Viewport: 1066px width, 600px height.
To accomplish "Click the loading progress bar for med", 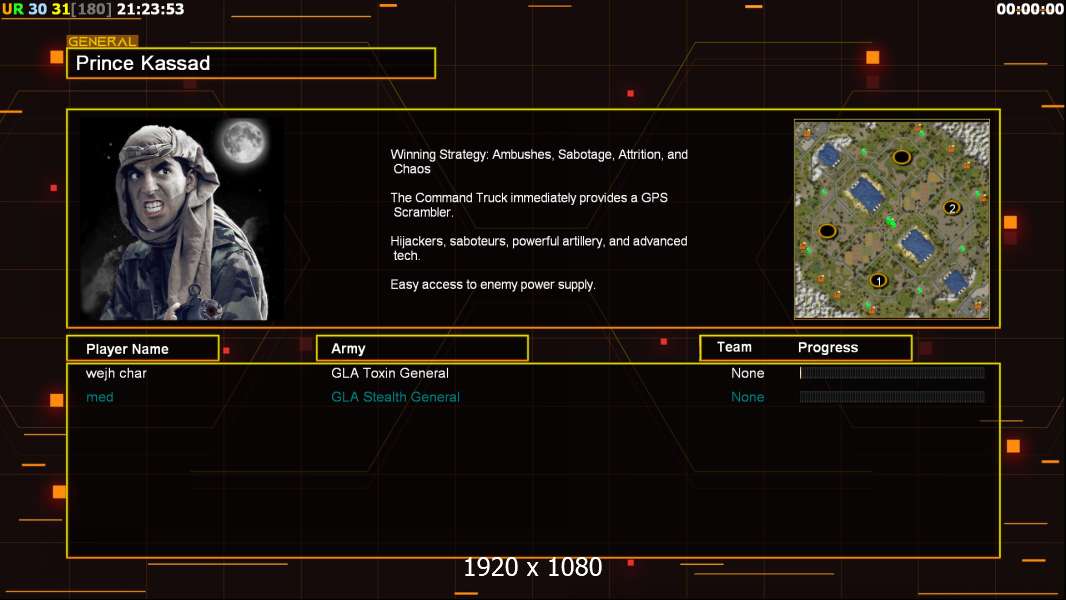I will click(x=892, y=396).
